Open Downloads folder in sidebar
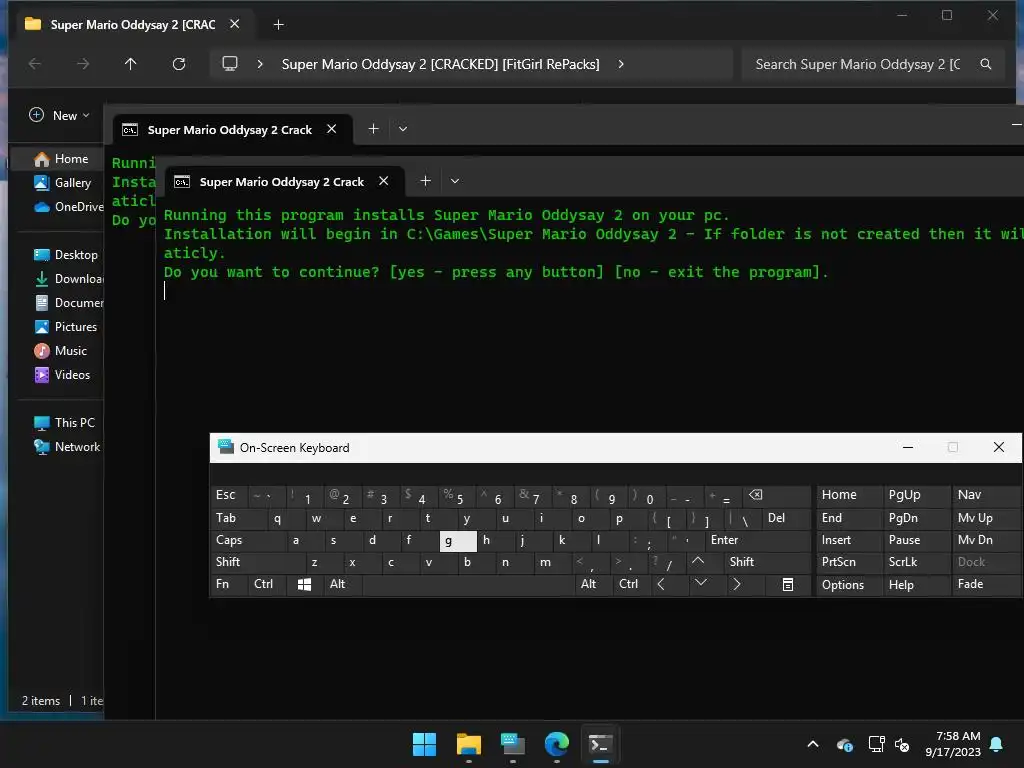The height and width of the screenshot is (768, 1024). 68,279
